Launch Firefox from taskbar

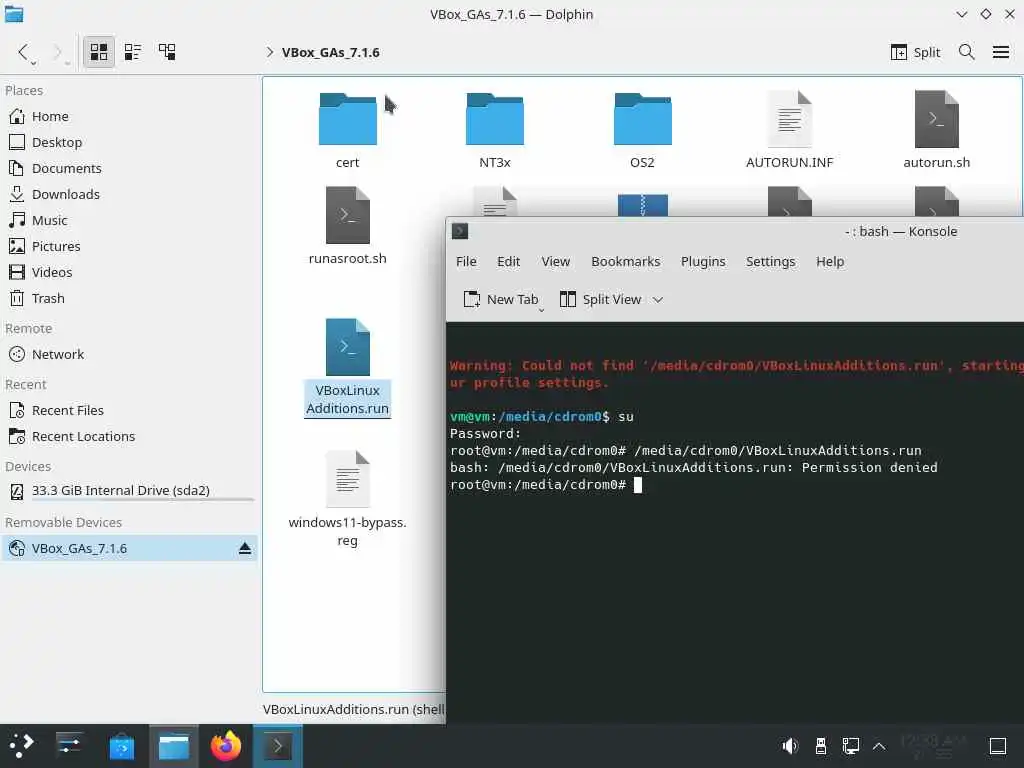click(226, 746)
